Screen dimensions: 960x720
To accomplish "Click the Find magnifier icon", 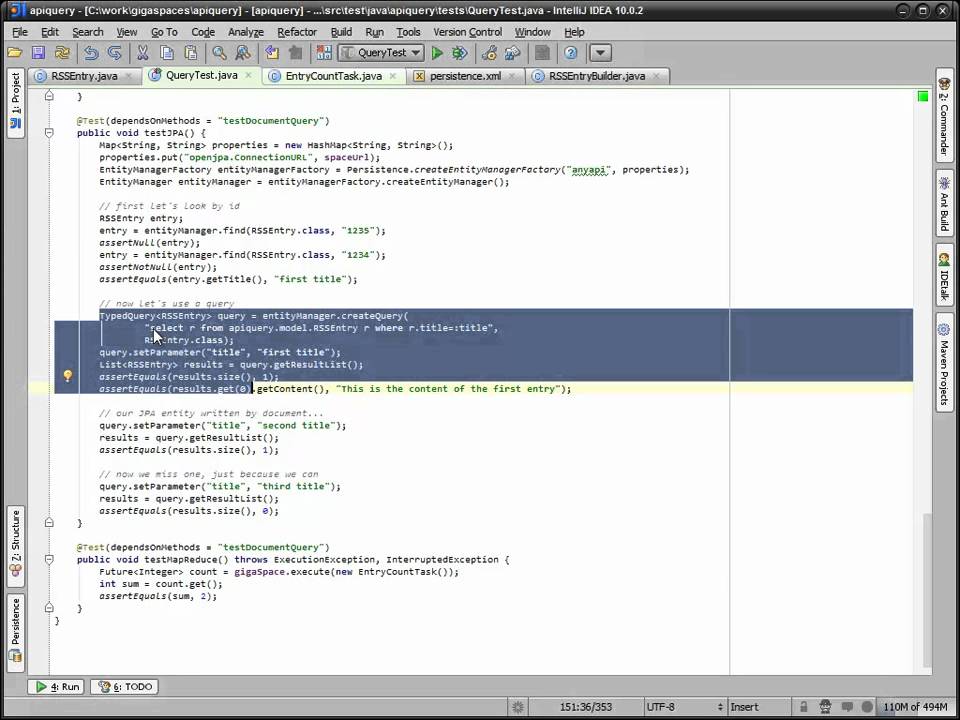I will [219, 53].
